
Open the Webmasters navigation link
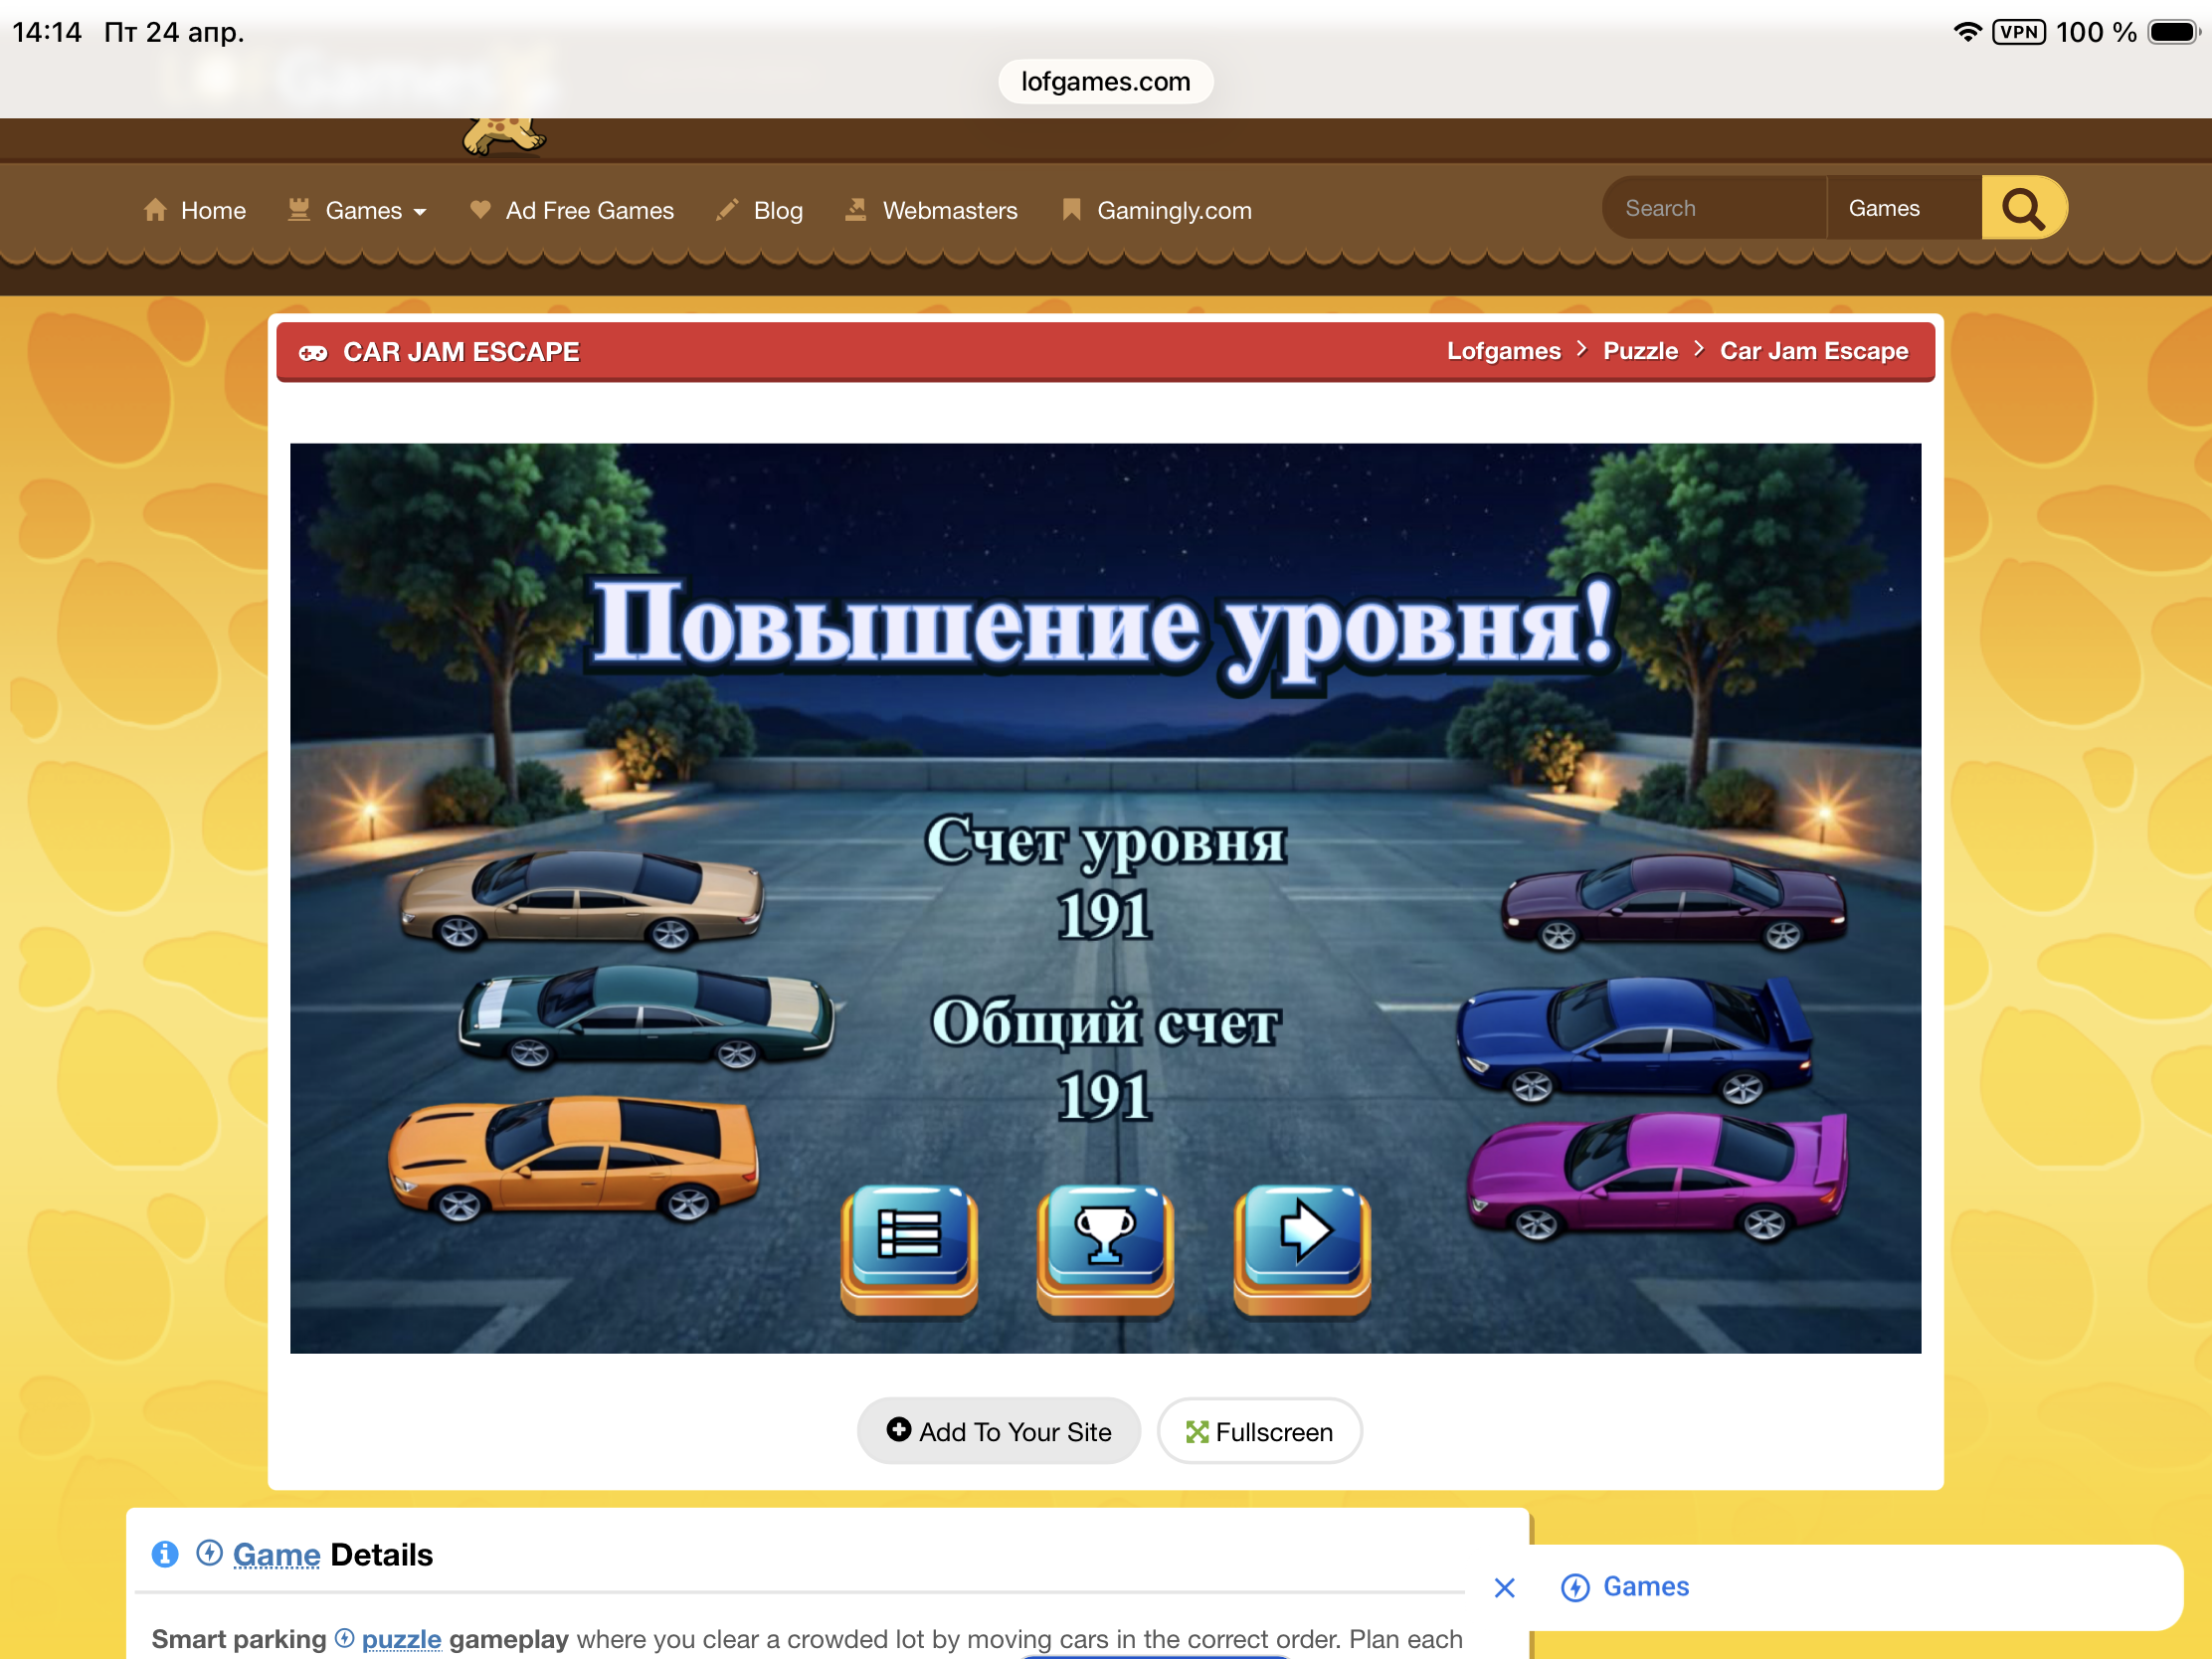click(949, 211)
